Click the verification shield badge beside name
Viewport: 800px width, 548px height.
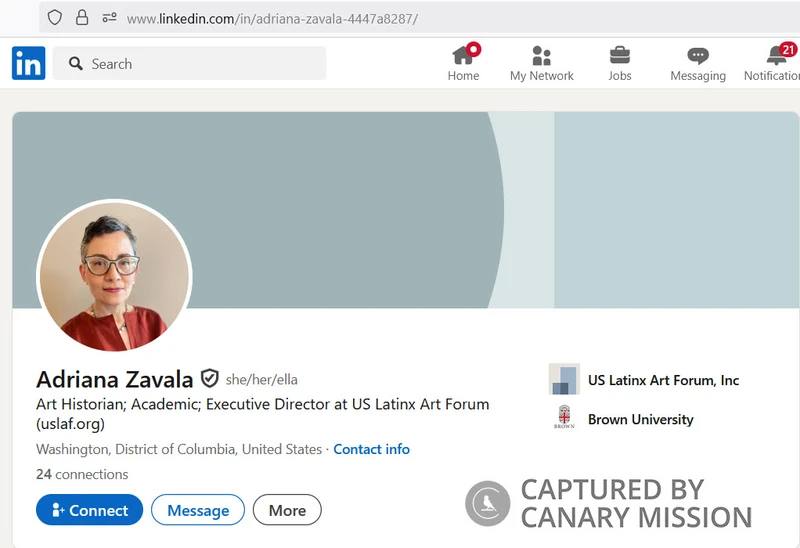pyautogui.click(x=209, y=379)
